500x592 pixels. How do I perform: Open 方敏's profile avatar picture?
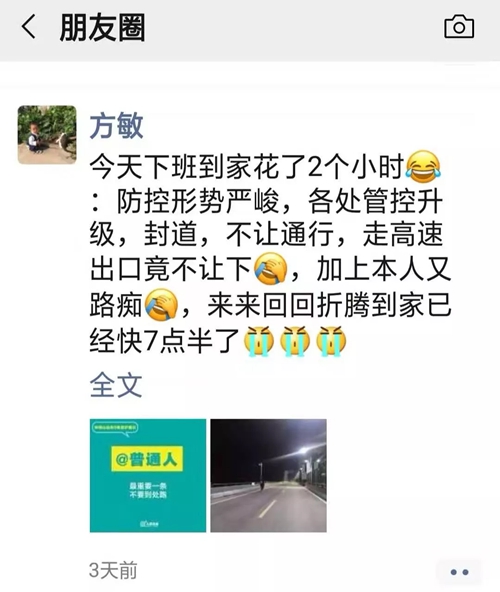pos(47,135)
